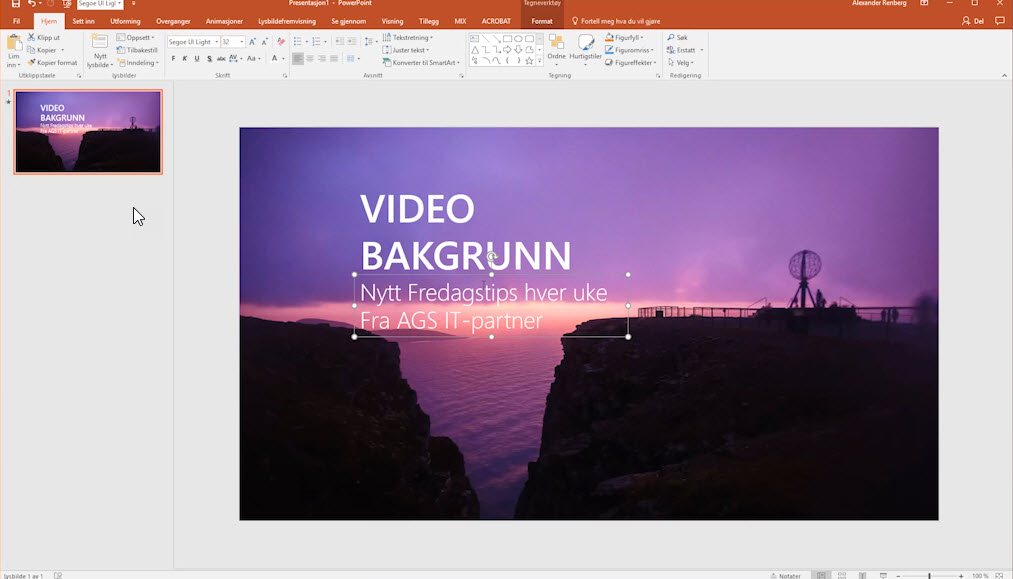
Task: Open the comments speech bubble icon
Action: tap(999, 21)
